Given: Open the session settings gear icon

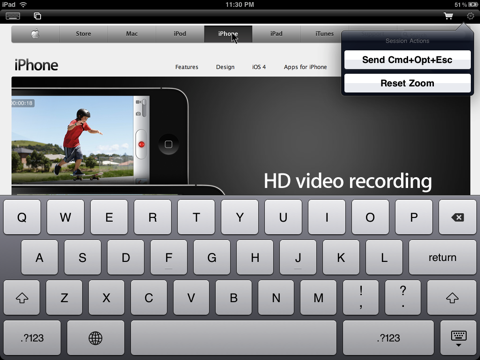Looking at the screenshot, I should (470, 16).
